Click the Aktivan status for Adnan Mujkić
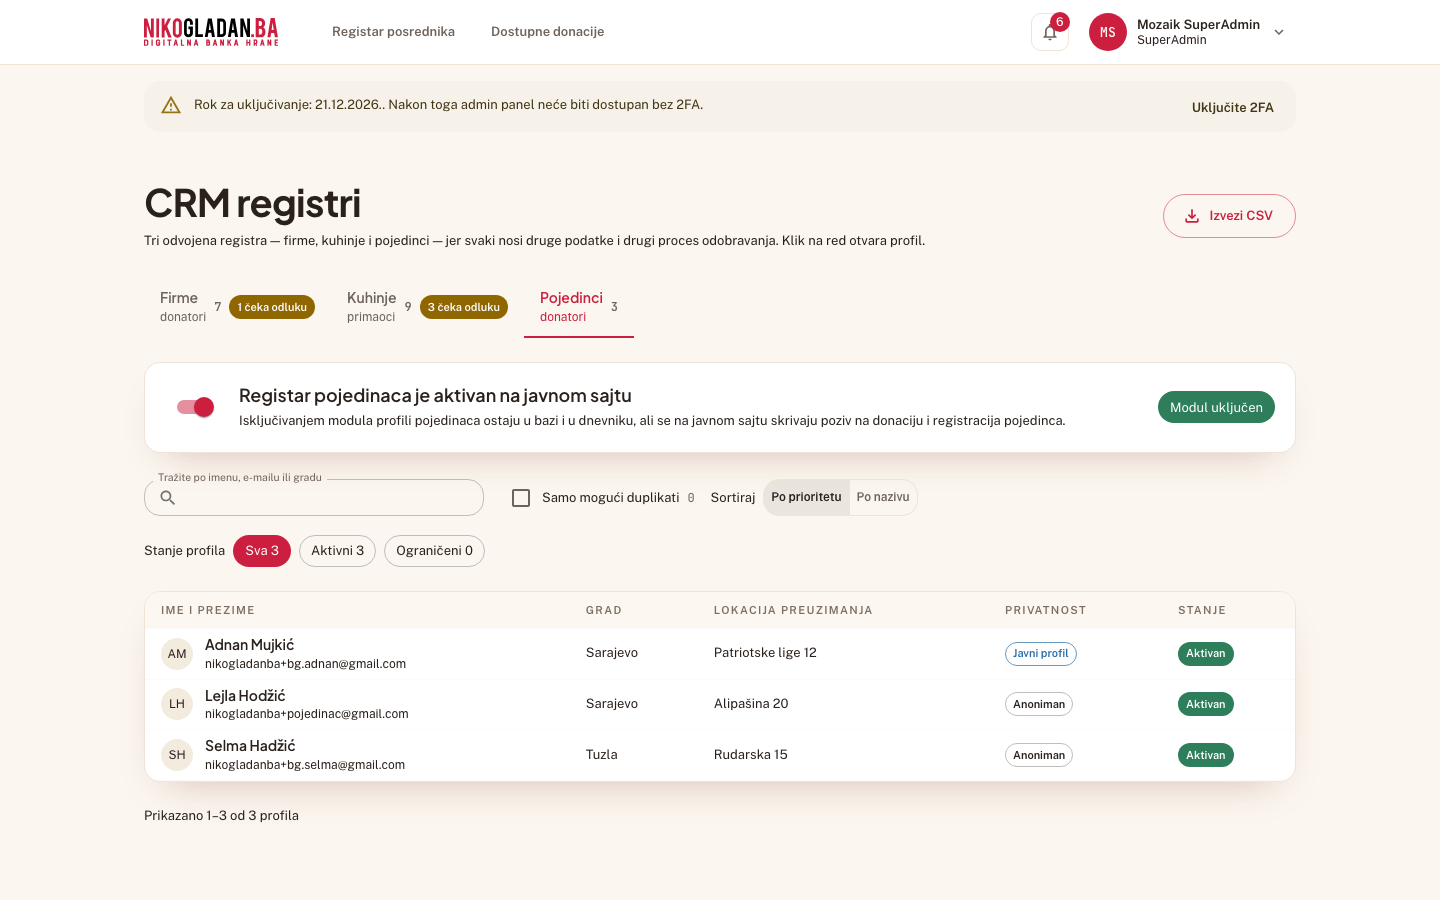1440x900 pixels. click(1206, 654)
